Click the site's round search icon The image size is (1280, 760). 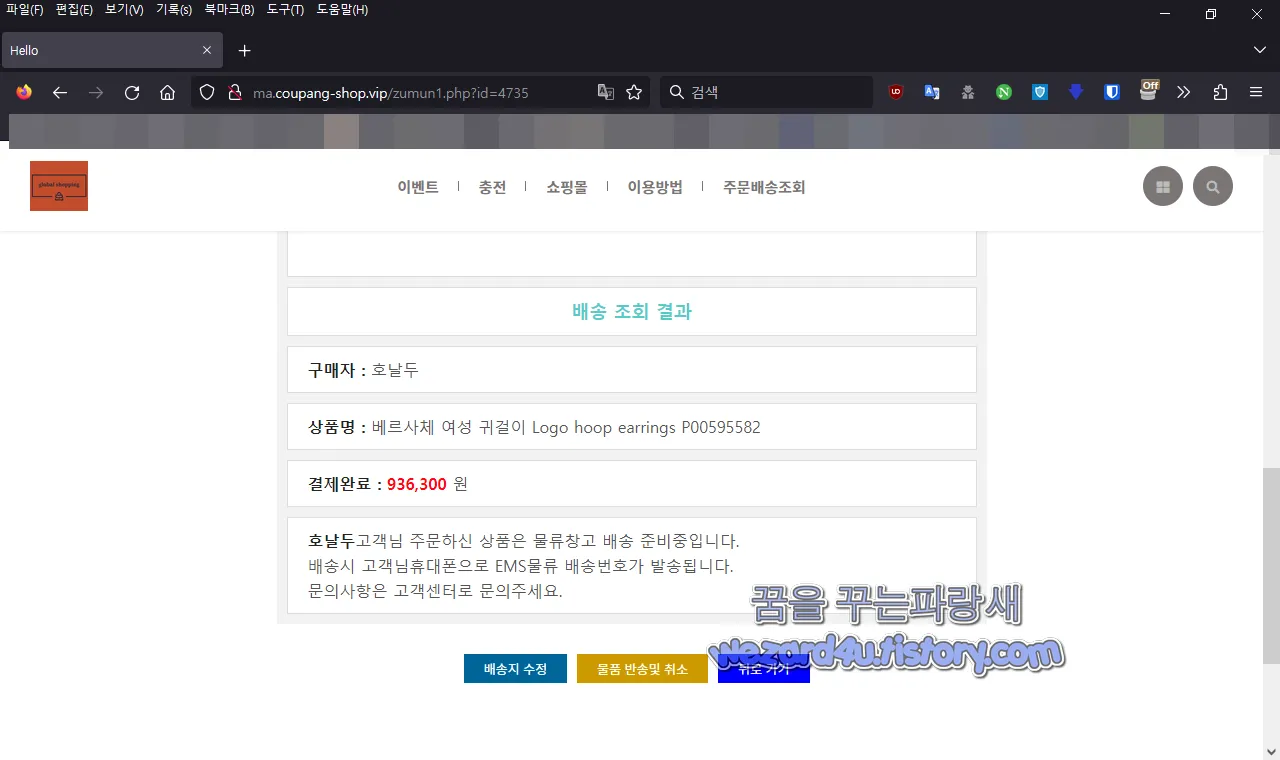click(1213, 186)
